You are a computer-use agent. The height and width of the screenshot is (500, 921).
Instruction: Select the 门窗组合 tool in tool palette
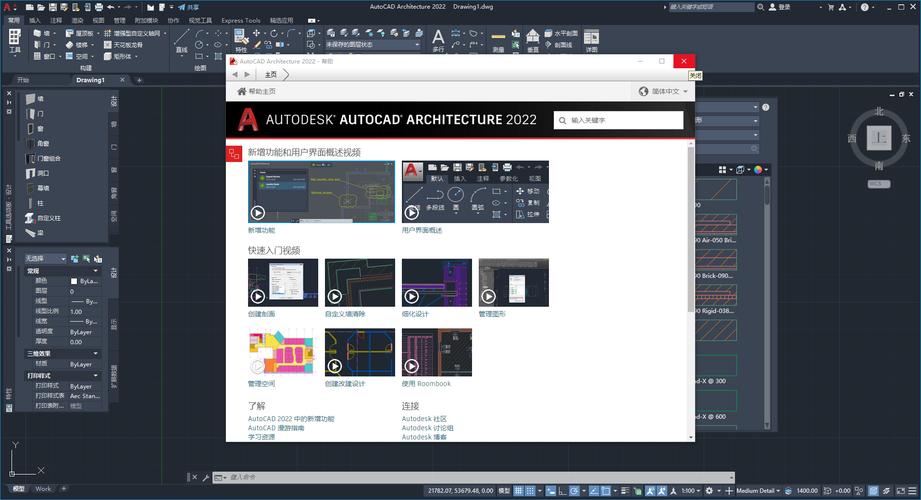click(x=43, y=159)
